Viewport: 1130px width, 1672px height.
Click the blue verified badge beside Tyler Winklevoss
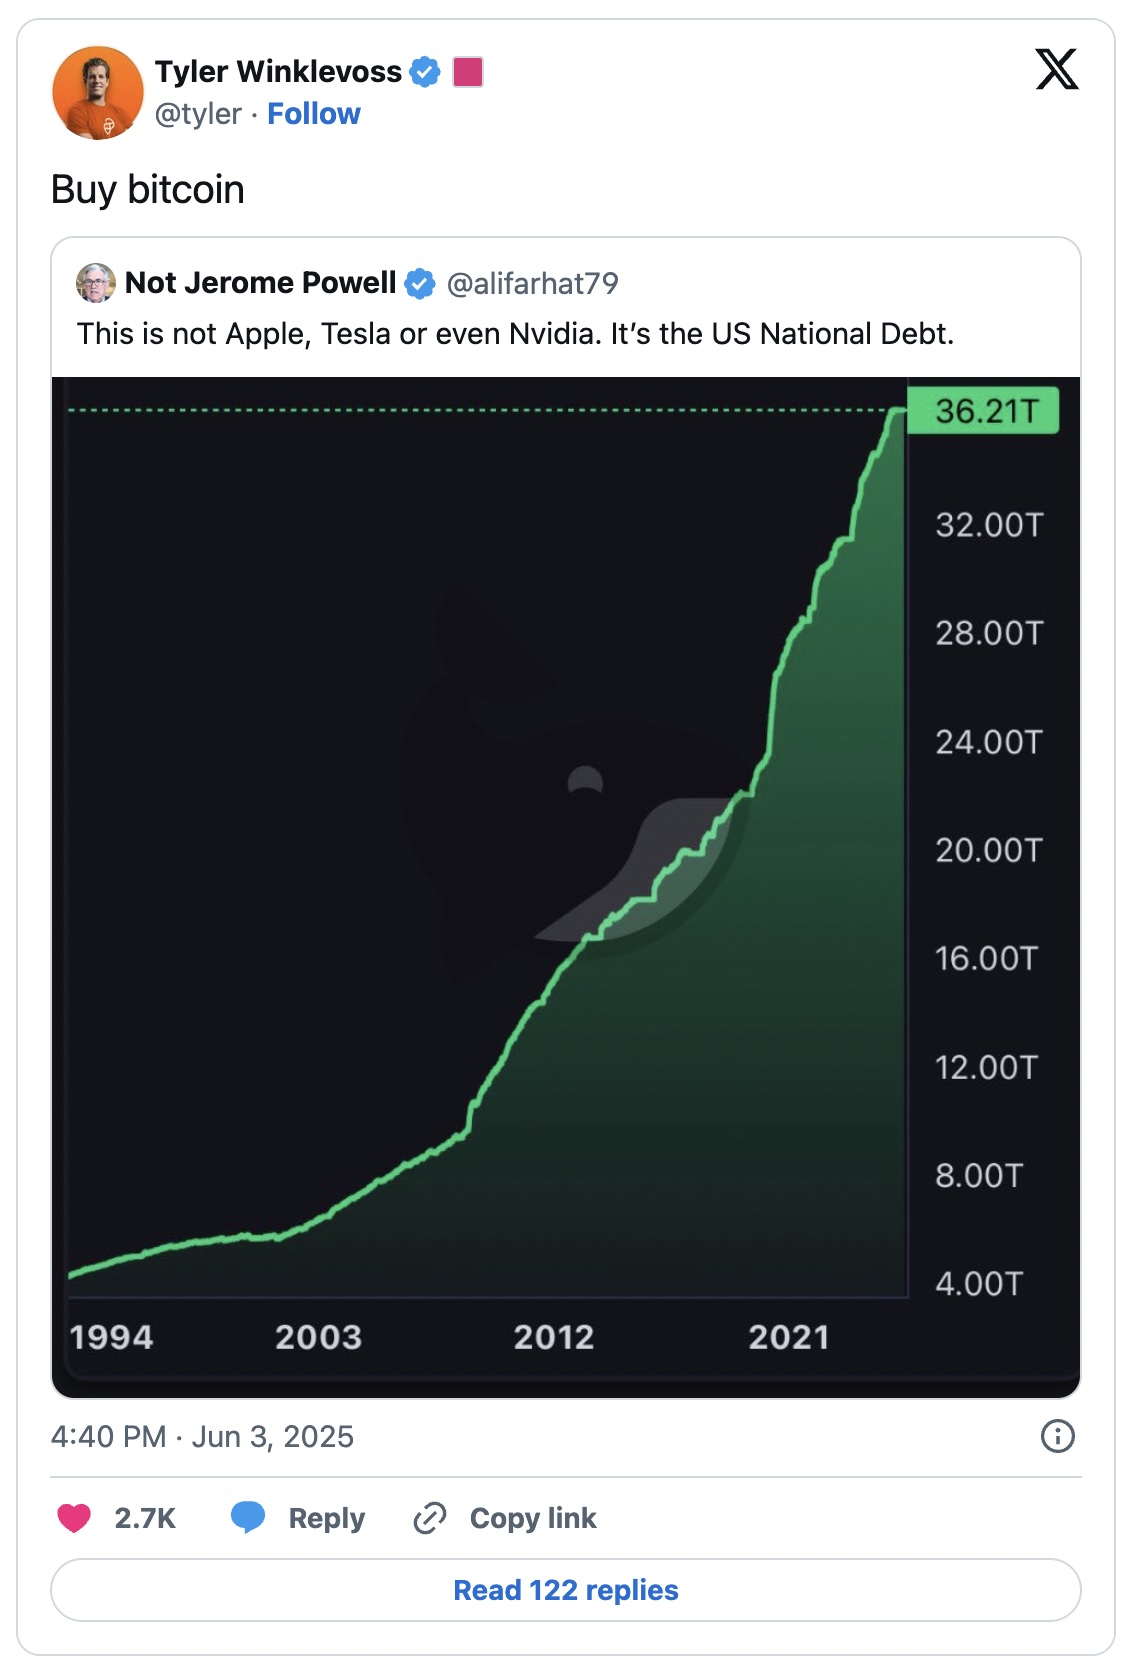[x=425, y=72]
